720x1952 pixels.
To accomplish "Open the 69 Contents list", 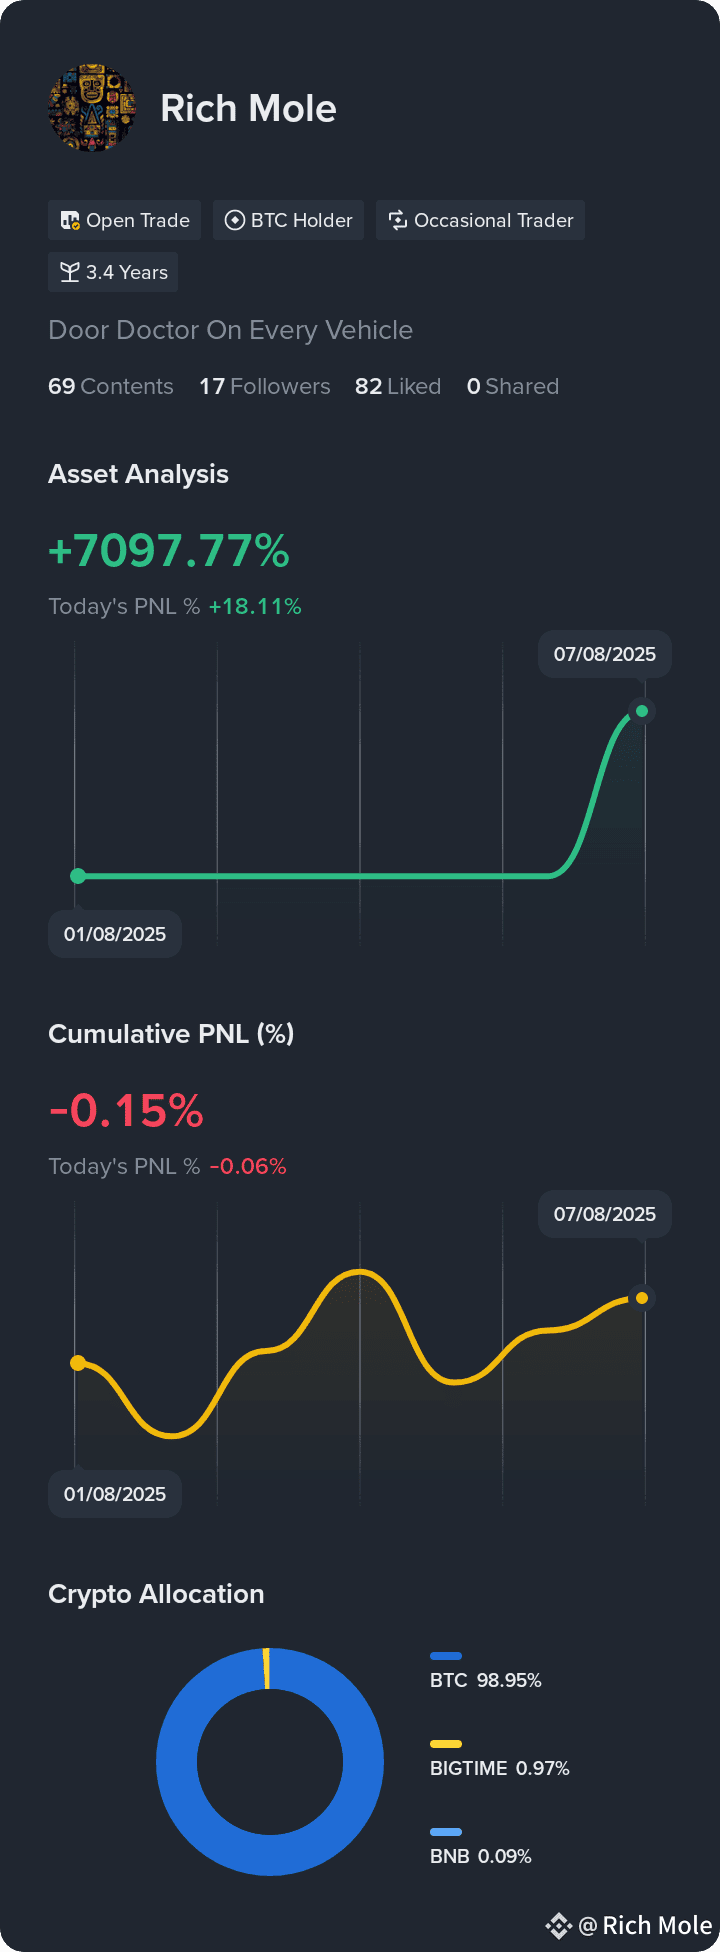I will tap(111, 386).
